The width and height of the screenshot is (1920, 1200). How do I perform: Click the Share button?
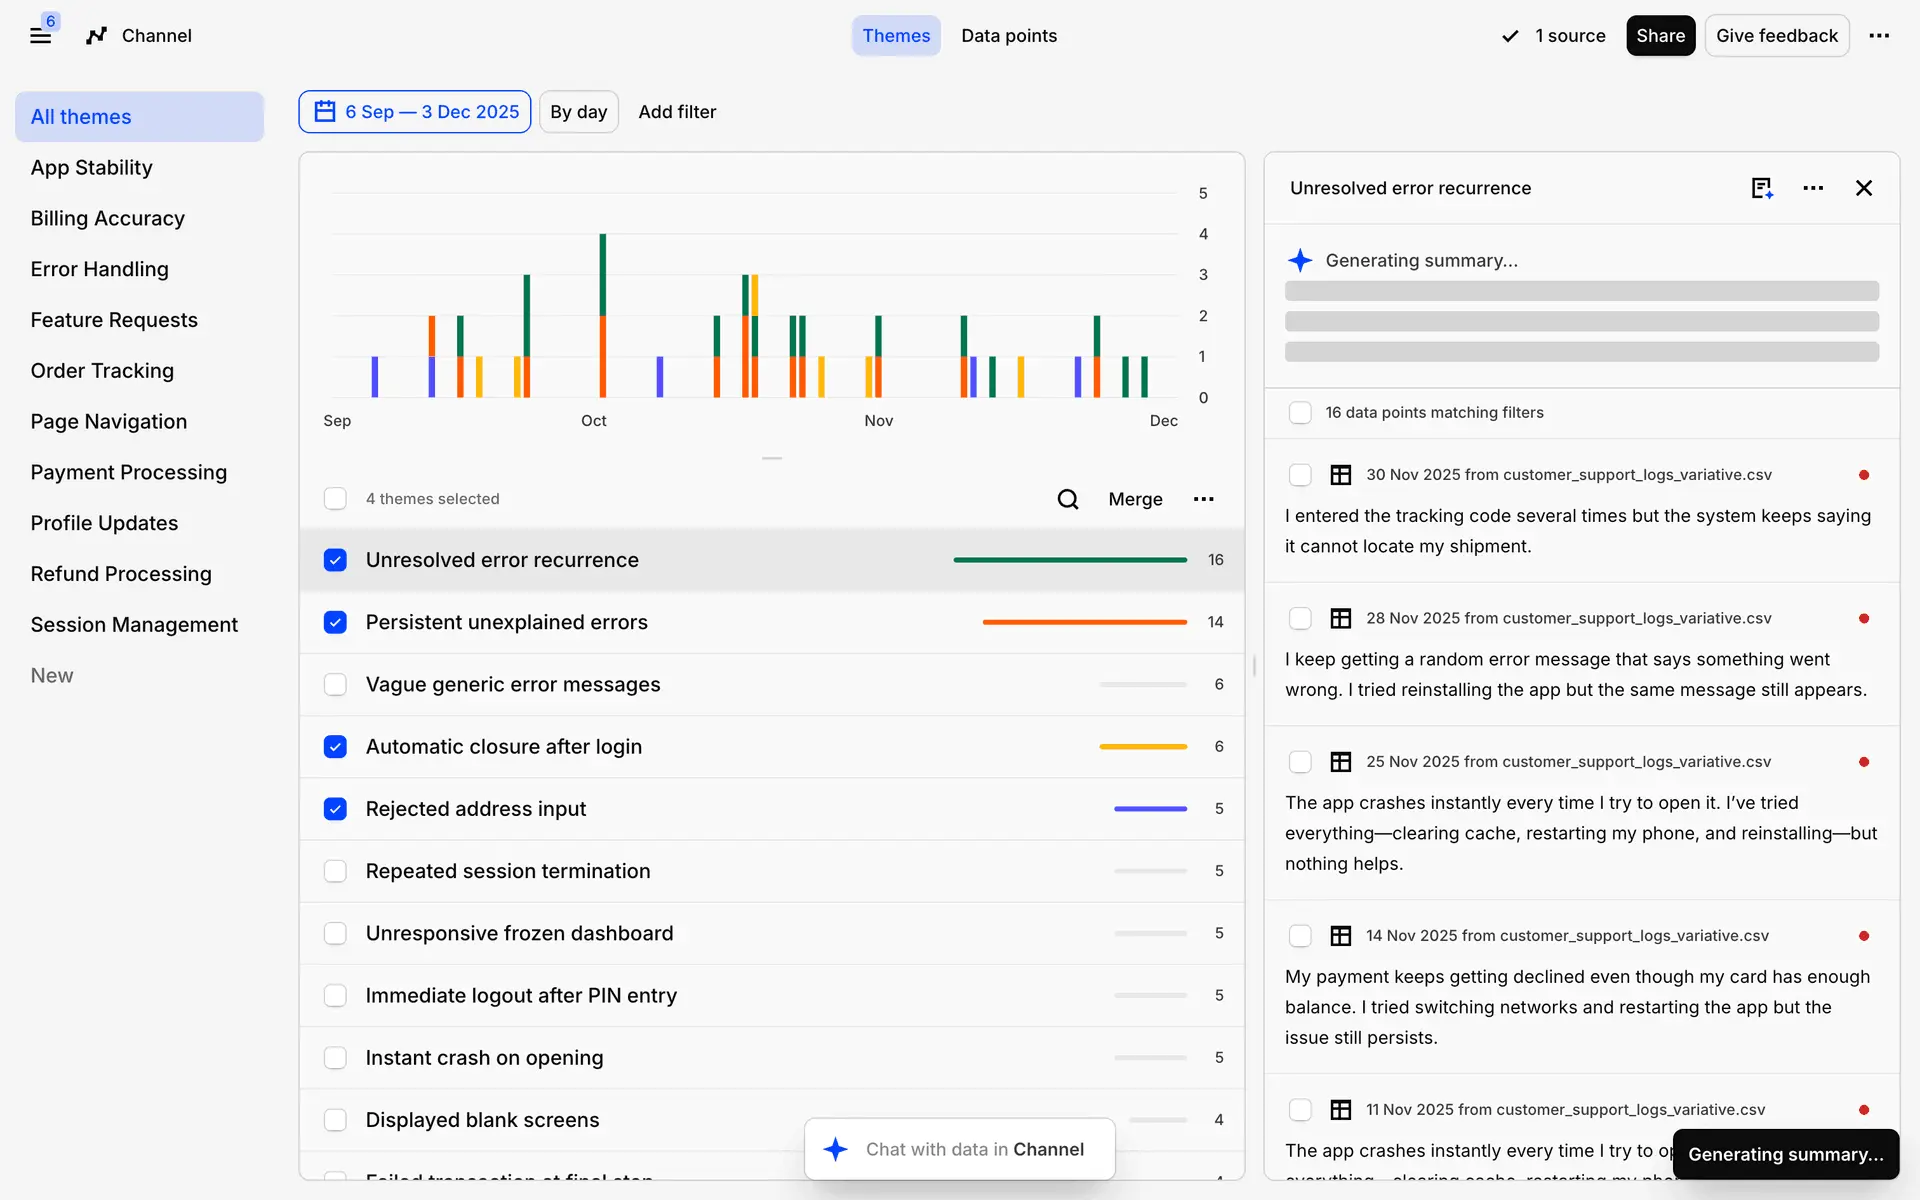click(1659, 36)
